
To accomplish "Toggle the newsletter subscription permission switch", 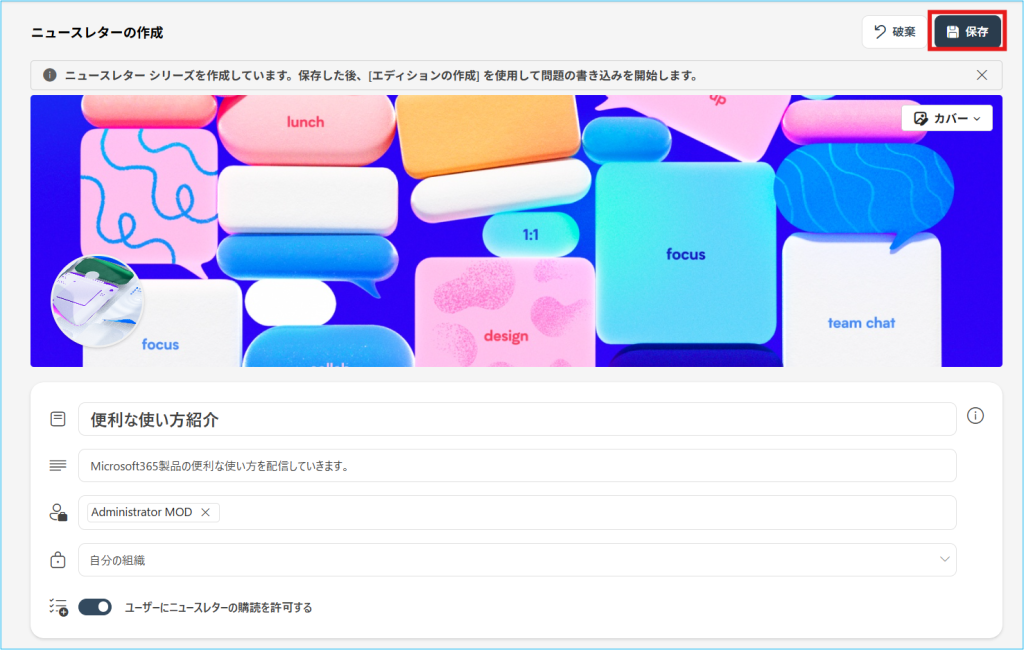I will coord(95,607).
